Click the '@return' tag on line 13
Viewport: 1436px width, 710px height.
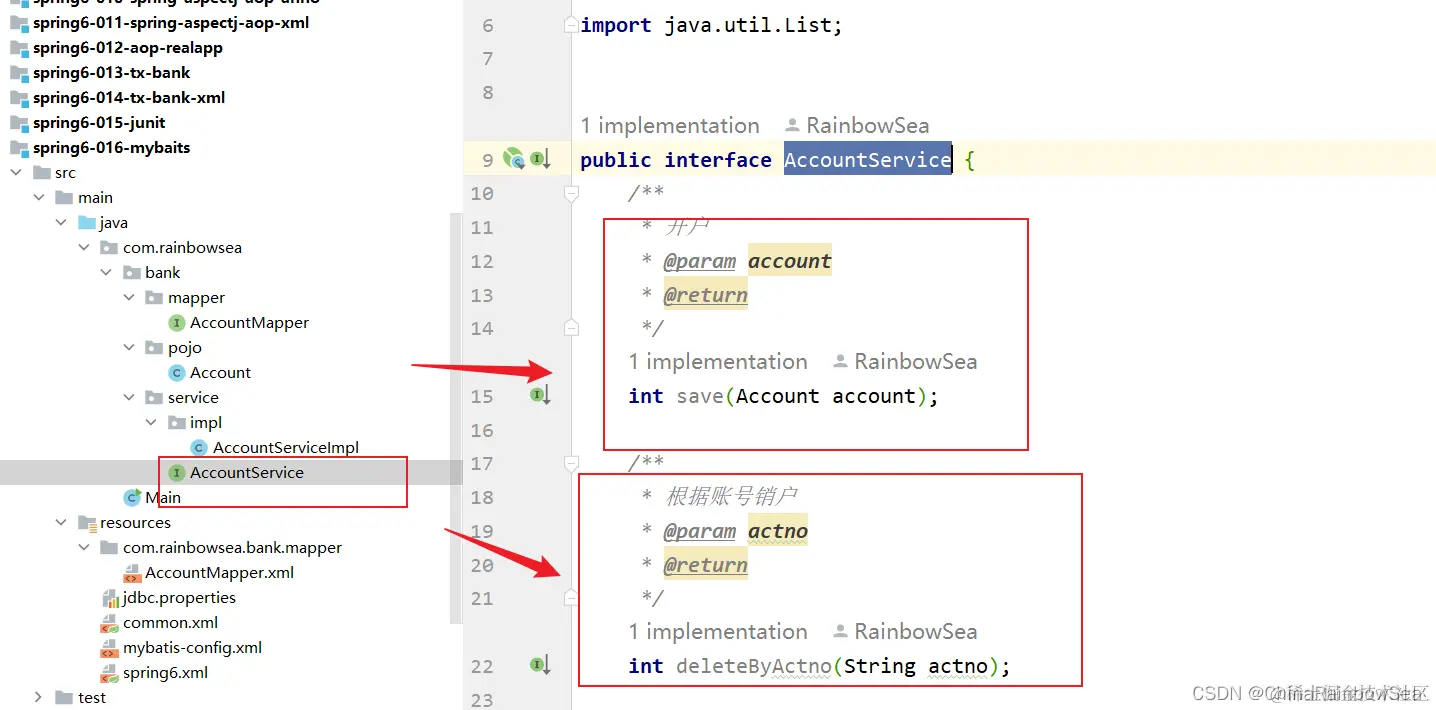(x=705, y=295)
